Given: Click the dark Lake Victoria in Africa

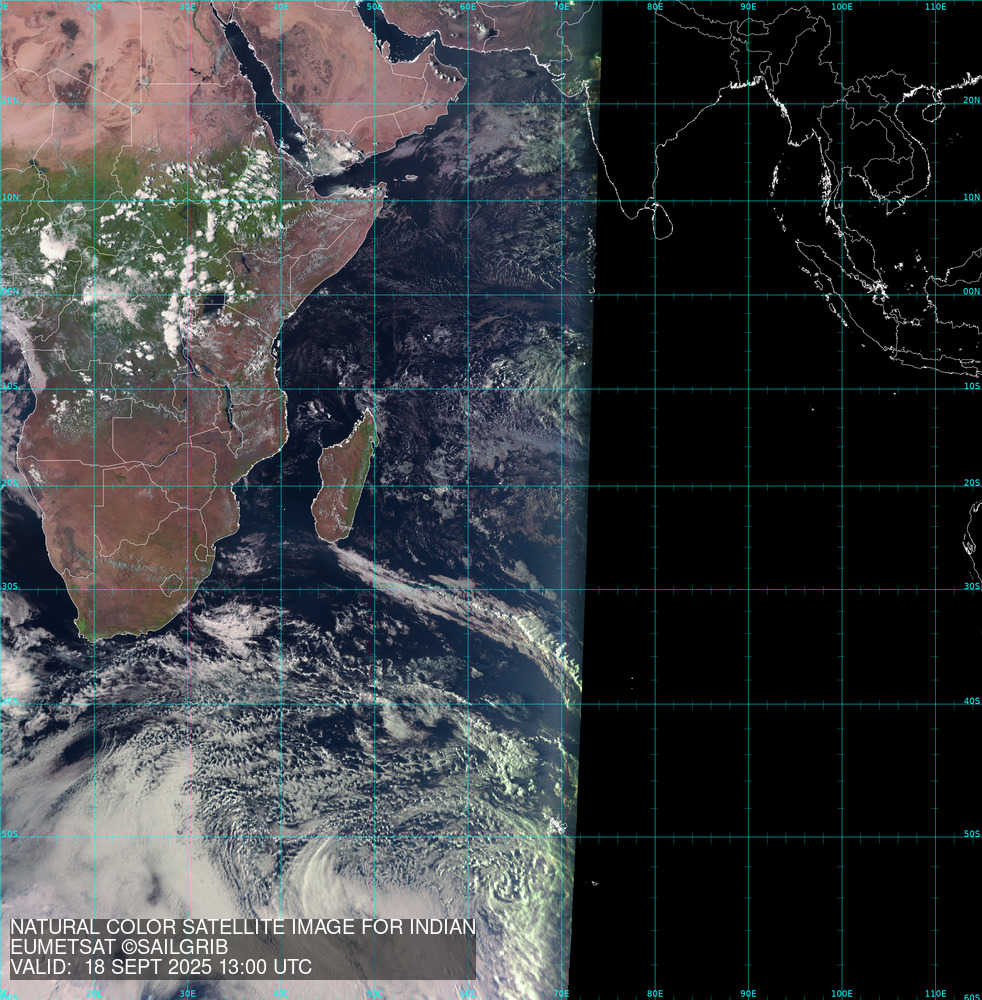Looking at the screenshot, I should (x=211, y=302).
